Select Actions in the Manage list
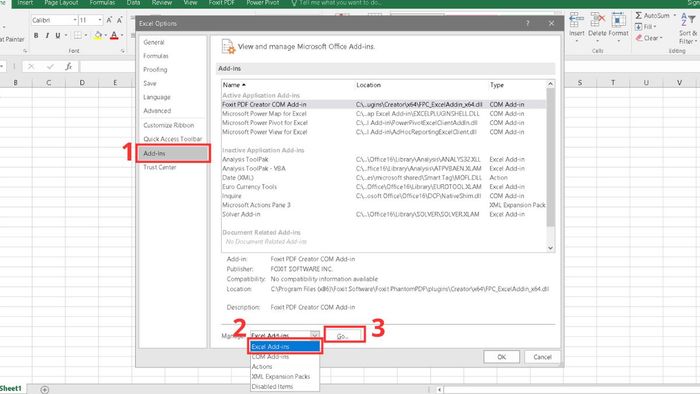Screen dimensions: 700x394 click(285, 366)
